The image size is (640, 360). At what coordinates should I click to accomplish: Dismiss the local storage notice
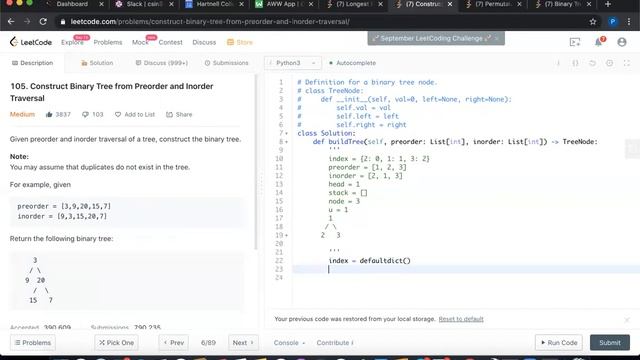click(x=627, y=320)
